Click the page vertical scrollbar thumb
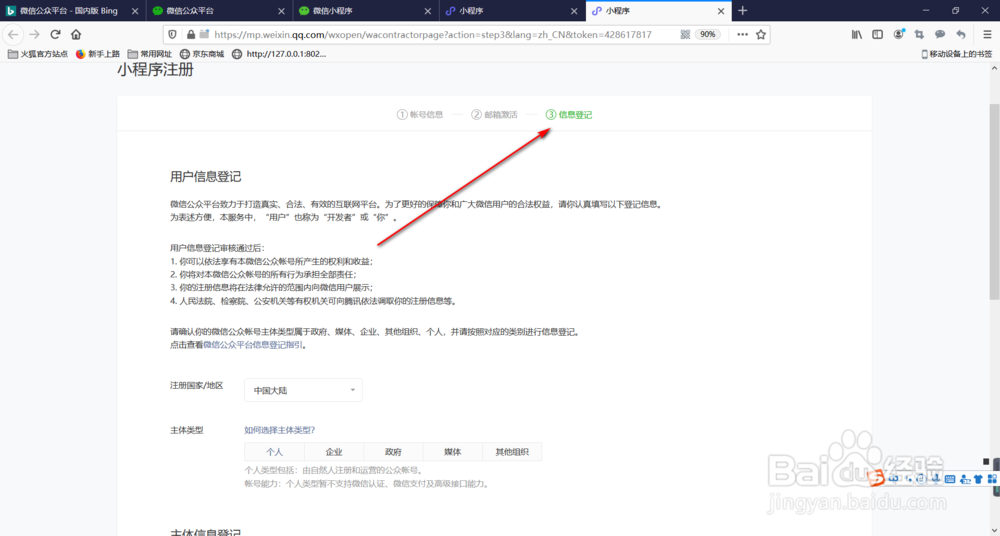The width and height of the screenshot is (1000, 536). [994, 201]
